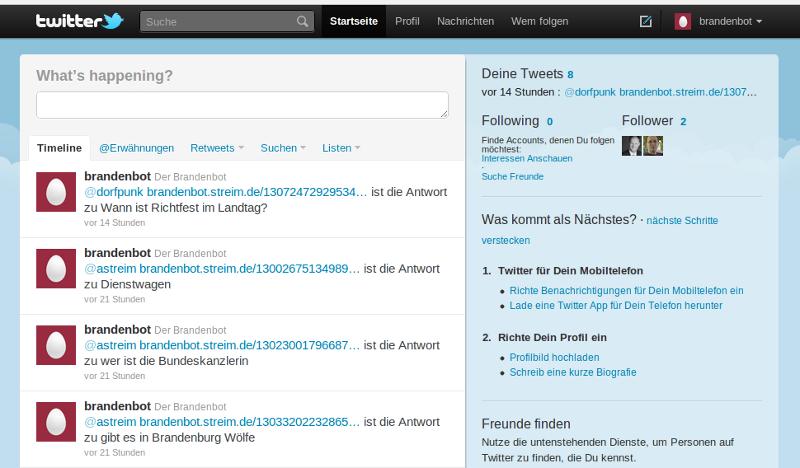800x468 pixels.
Task: Click the Follower heading
Action: [647, 120]
